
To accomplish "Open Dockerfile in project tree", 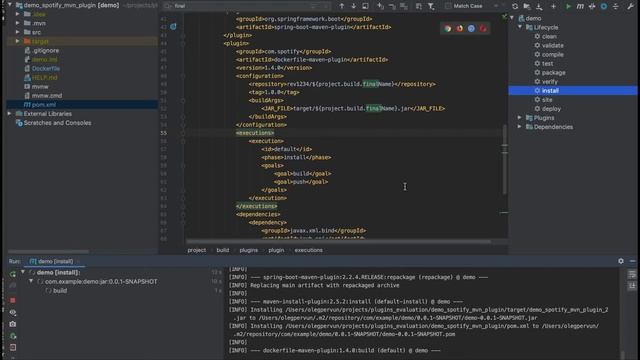I will [x=46, y=69].
